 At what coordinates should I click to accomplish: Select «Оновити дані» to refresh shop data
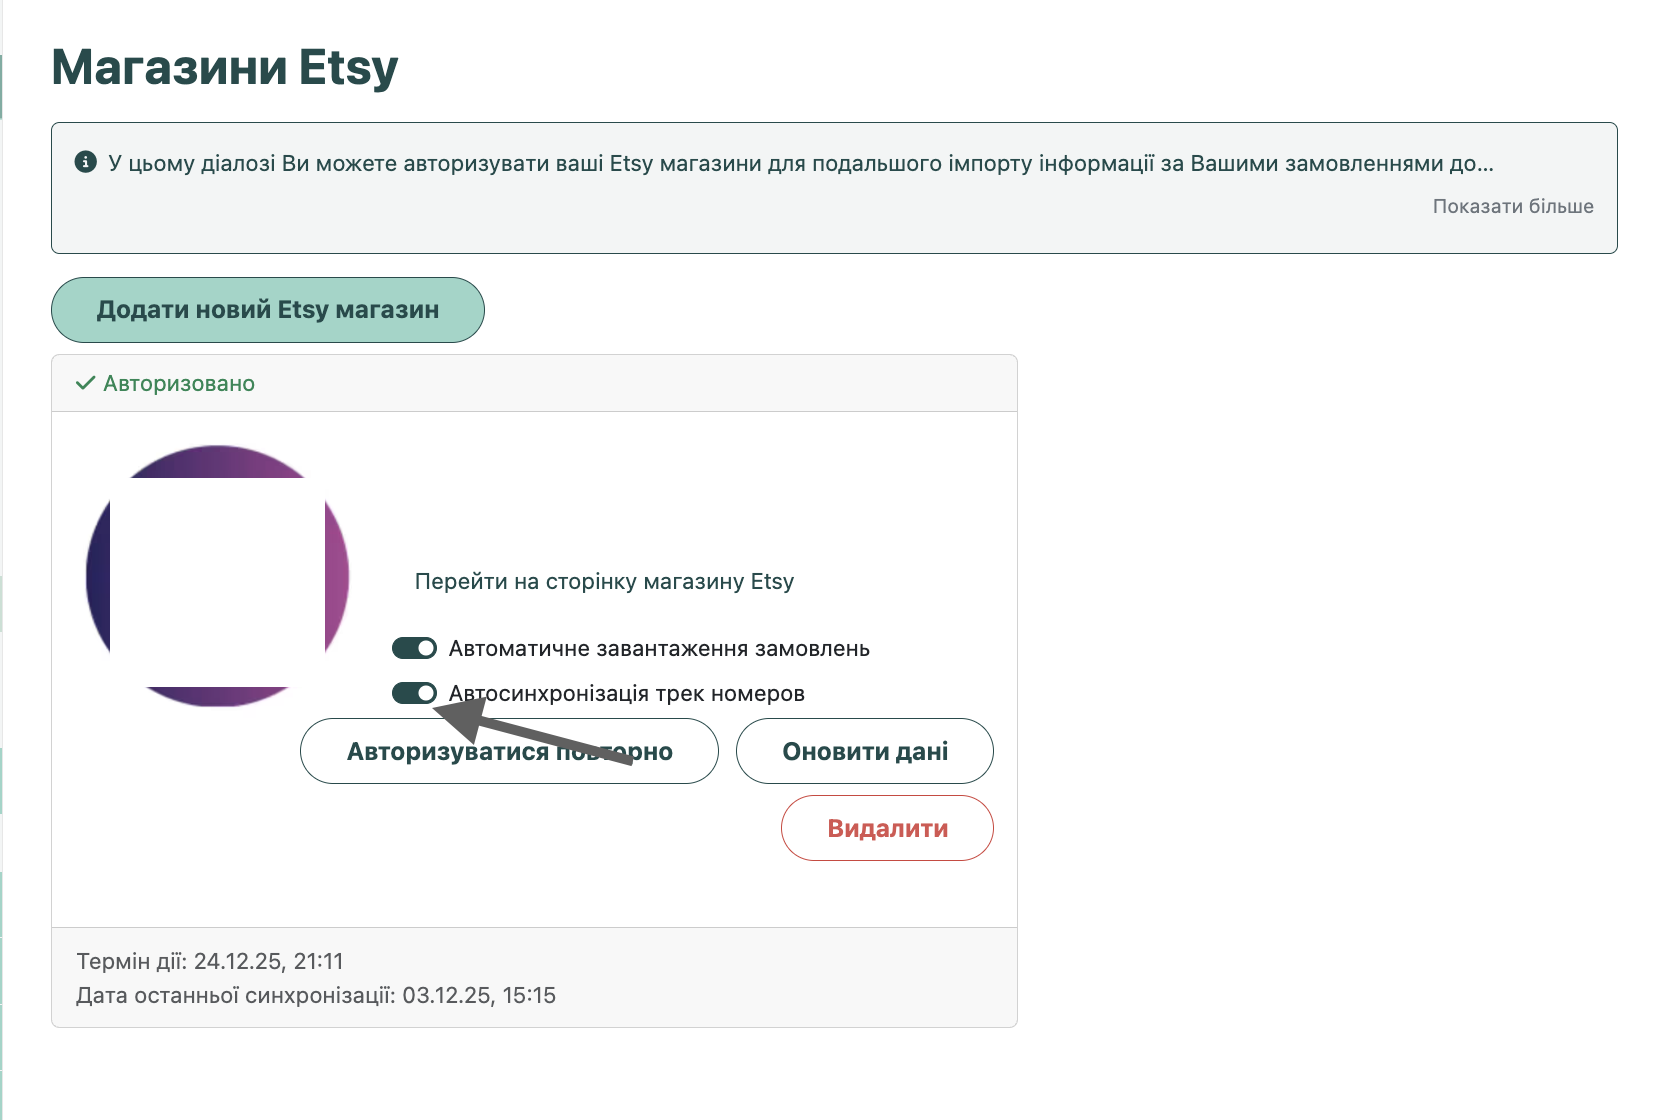(x=864, y=751)
